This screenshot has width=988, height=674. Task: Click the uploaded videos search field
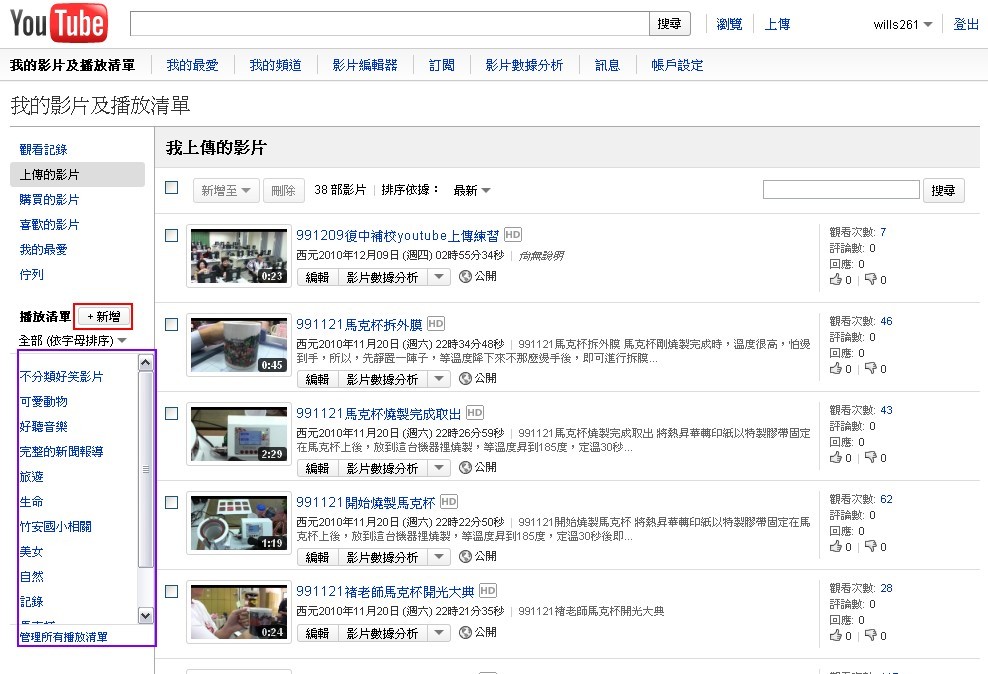841,190
